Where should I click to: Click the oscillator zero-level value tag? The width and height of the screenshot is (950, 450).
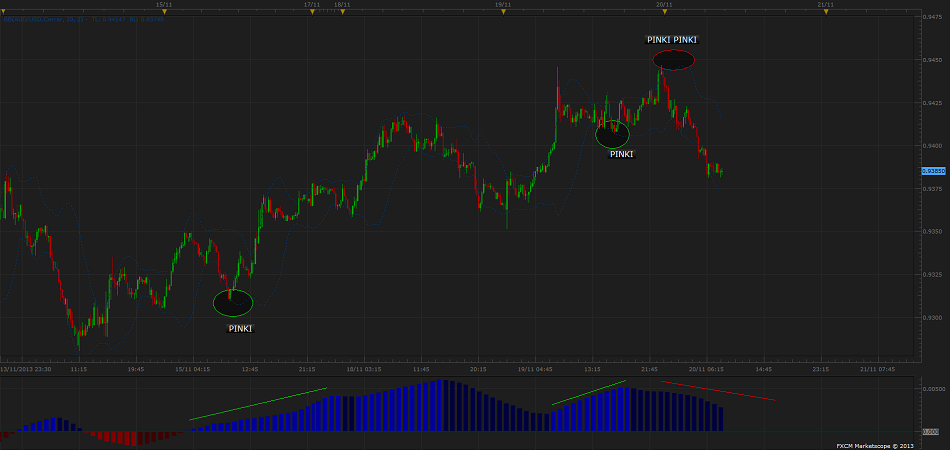coord(931,431)
